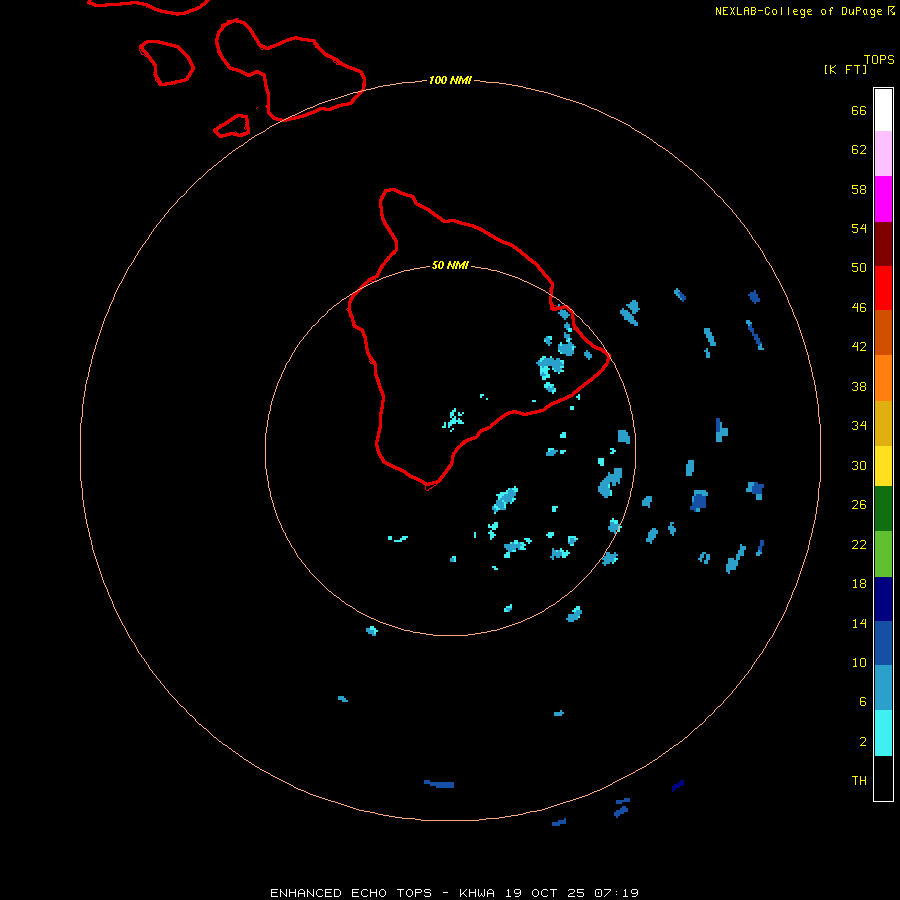Viewport: 900px width, 900px height.
Task: Click the black threshold swatch at legend bottom
Action: click(883, 778)
